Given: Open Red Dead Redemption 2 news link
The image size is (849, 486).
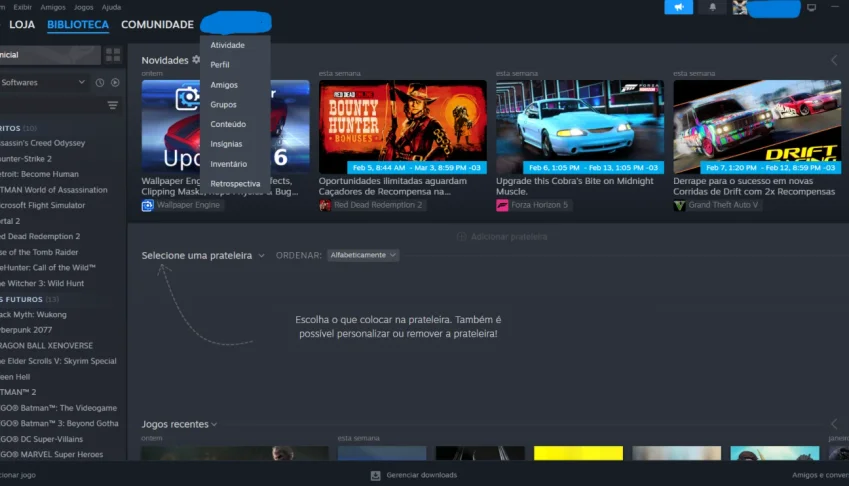Looking at the screenshot, I should click(x=377, y=205).
